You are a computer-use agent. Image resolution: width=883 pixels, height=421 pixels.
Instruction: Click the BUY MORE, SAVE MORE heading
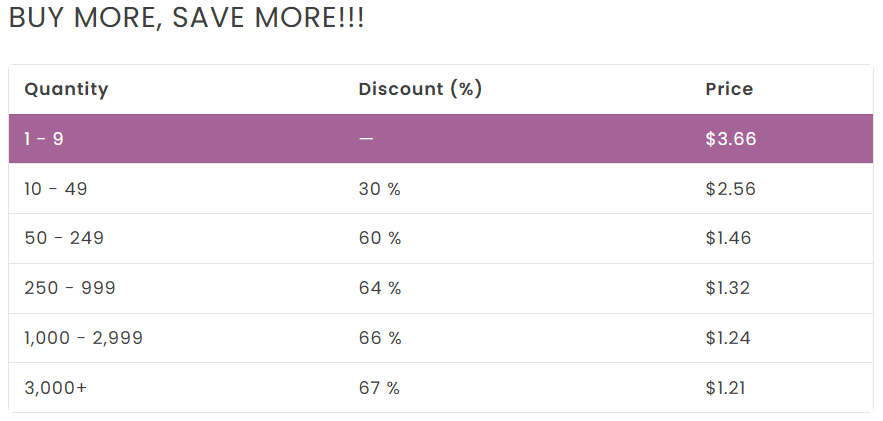click(186, 18)
